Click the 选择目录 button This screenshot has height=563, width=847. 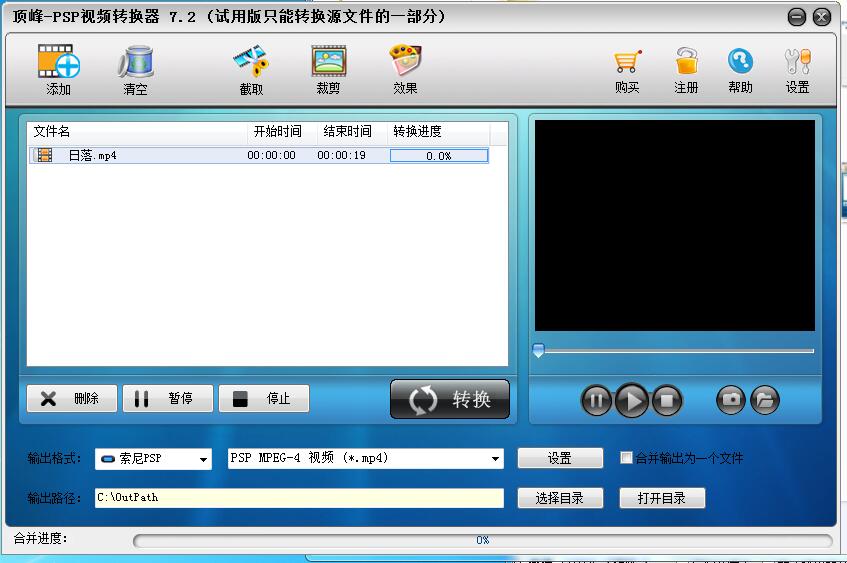[560, 498]
